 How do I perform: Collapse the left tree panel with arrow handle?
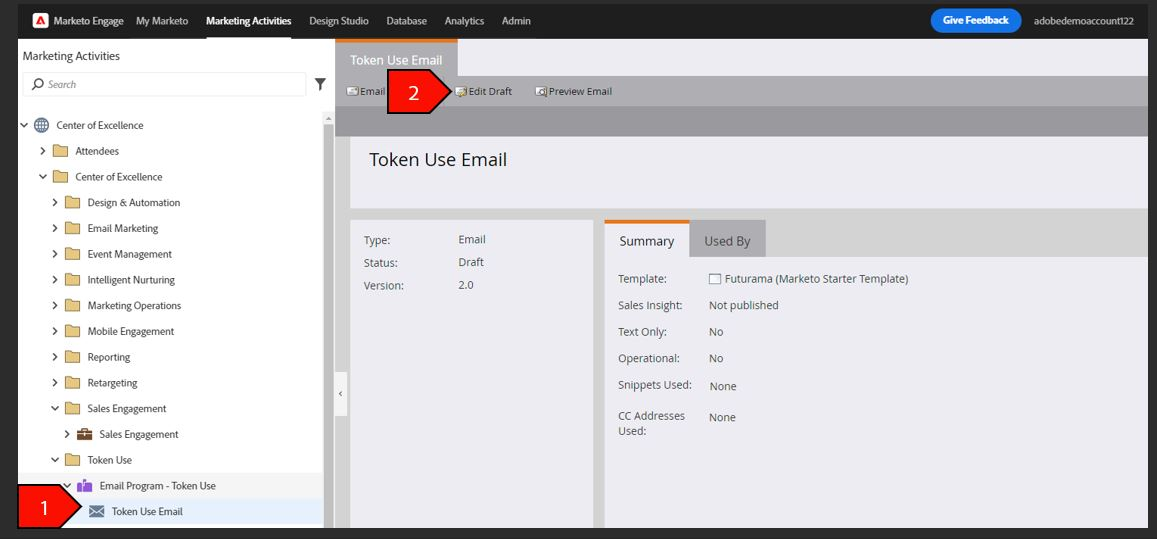coord(340,394)
